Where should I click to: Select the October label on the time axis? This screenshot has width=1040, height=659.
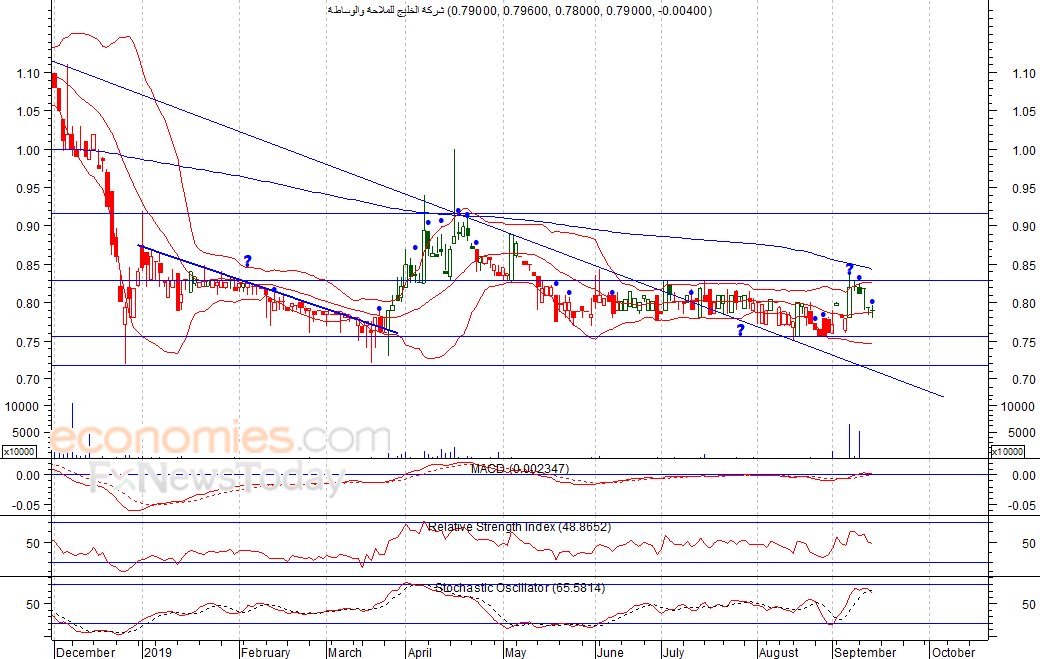(x=954, y=652)
